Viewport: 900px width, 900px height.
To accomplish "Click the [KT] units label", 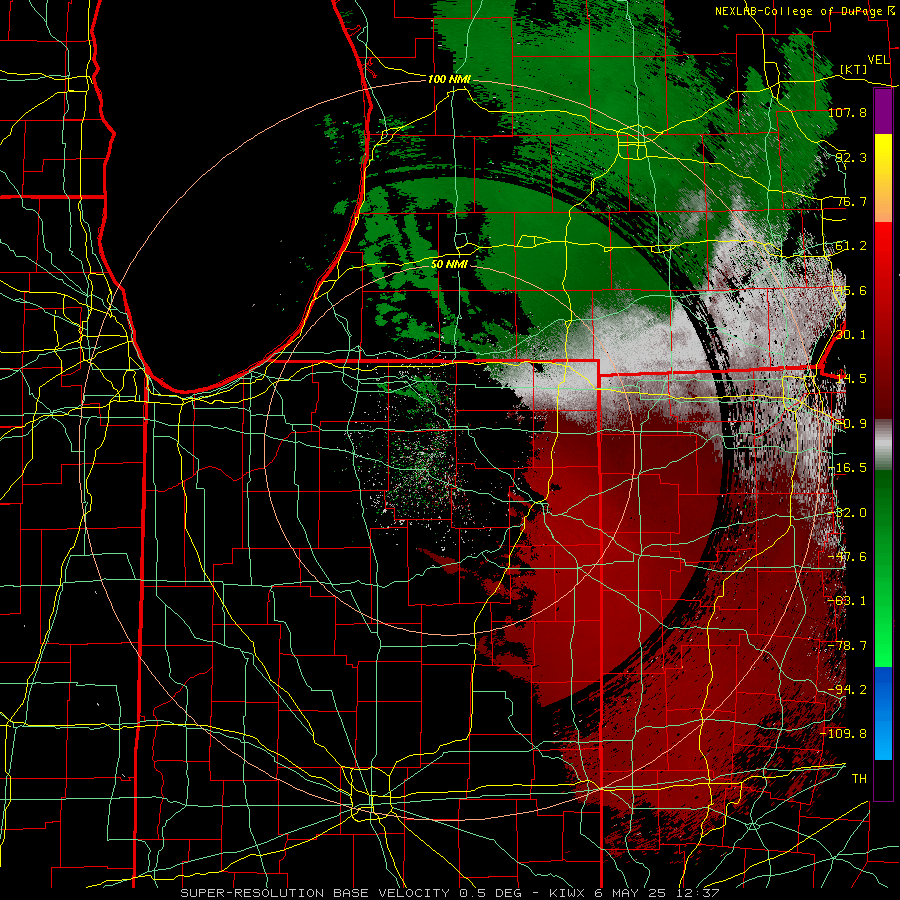I will 854,69.
